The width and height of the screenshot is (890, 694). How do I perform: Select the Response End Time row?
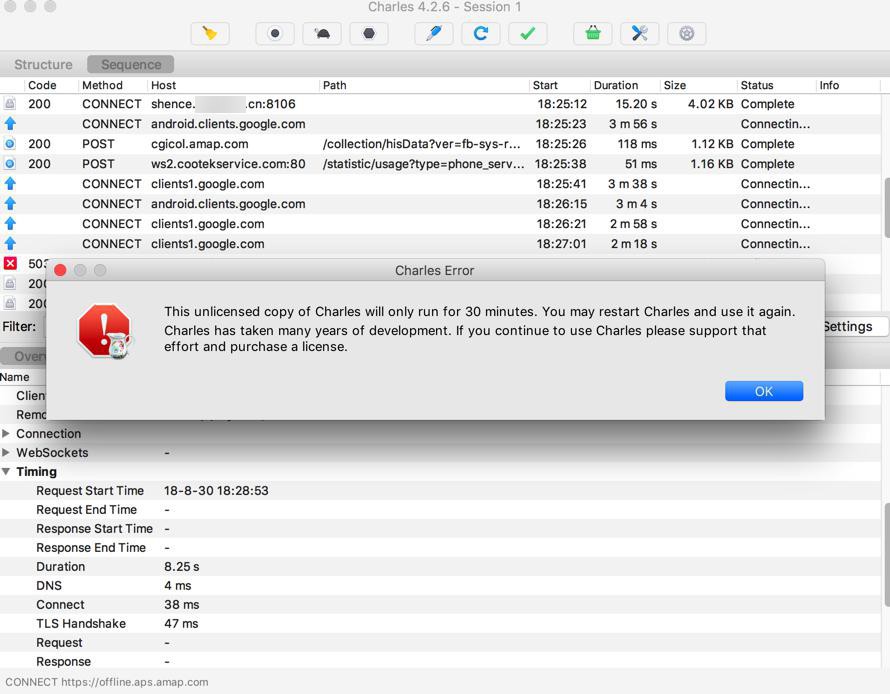point(440,548)
